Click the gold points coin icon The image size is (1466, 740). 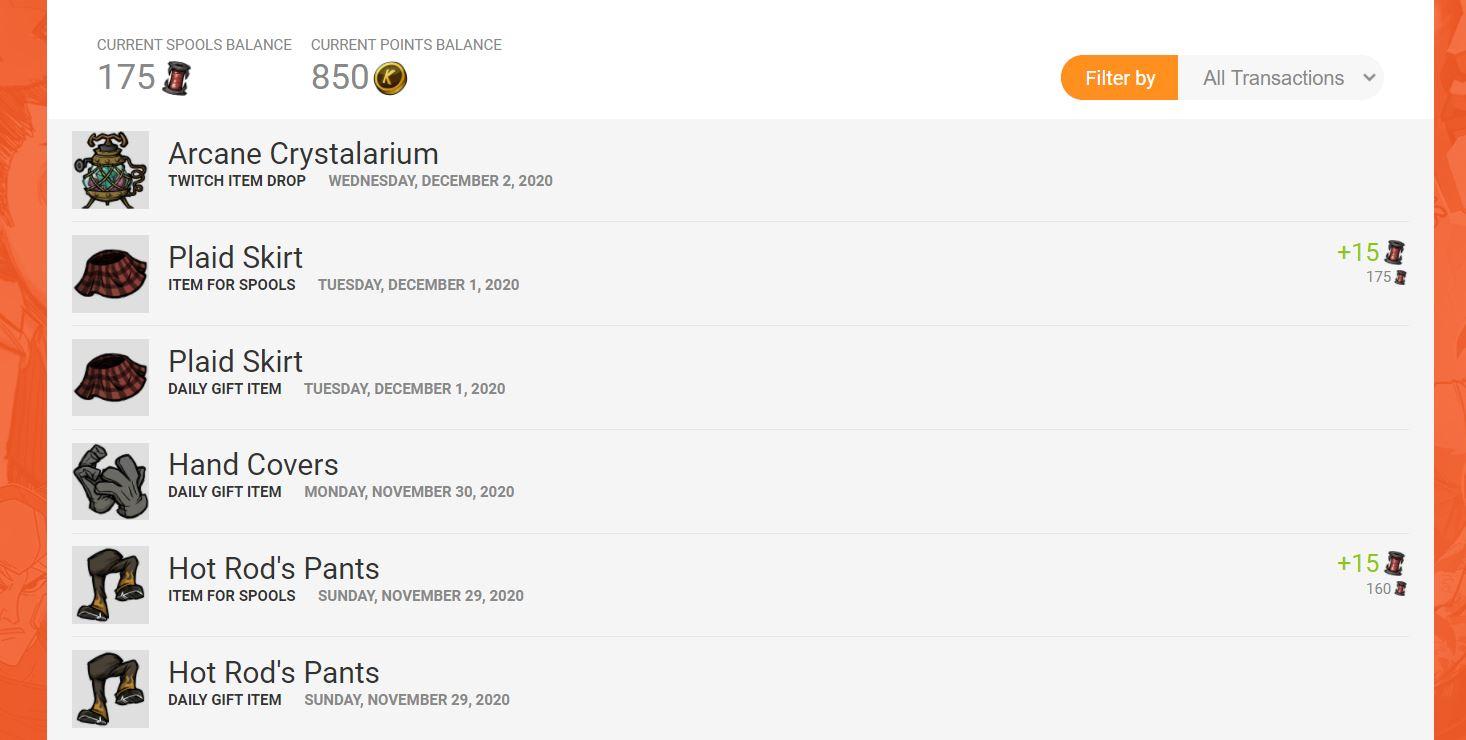[x=390, y=78]
